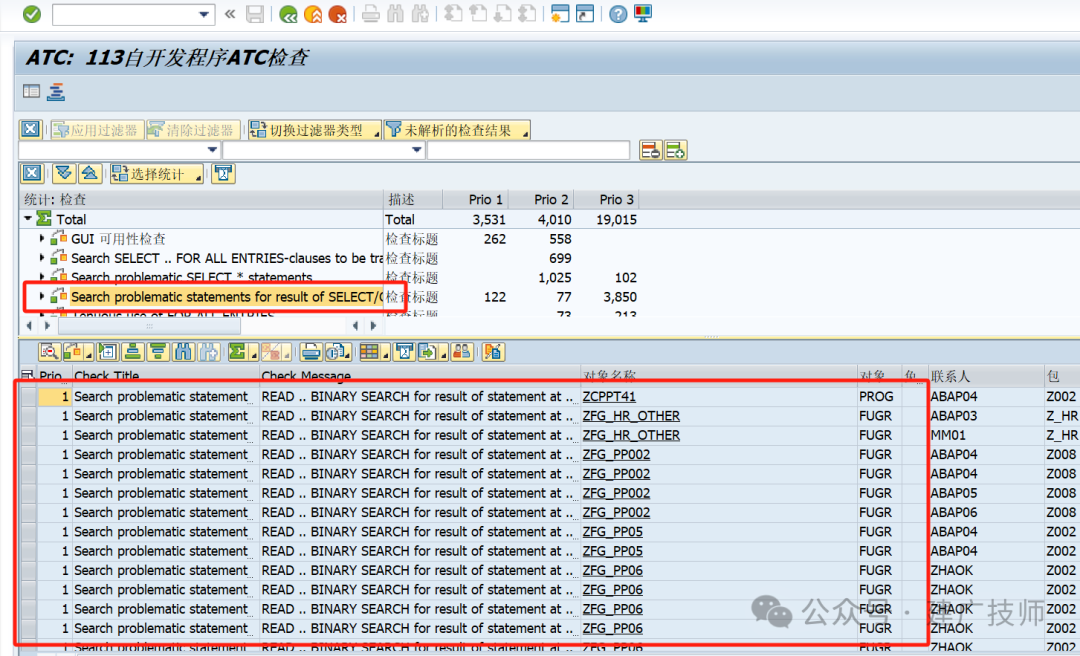1080x656 pixels.
Task: Select row checkbox for ZCPPT41
Action: pyautogui.click(x=28, y=397)
